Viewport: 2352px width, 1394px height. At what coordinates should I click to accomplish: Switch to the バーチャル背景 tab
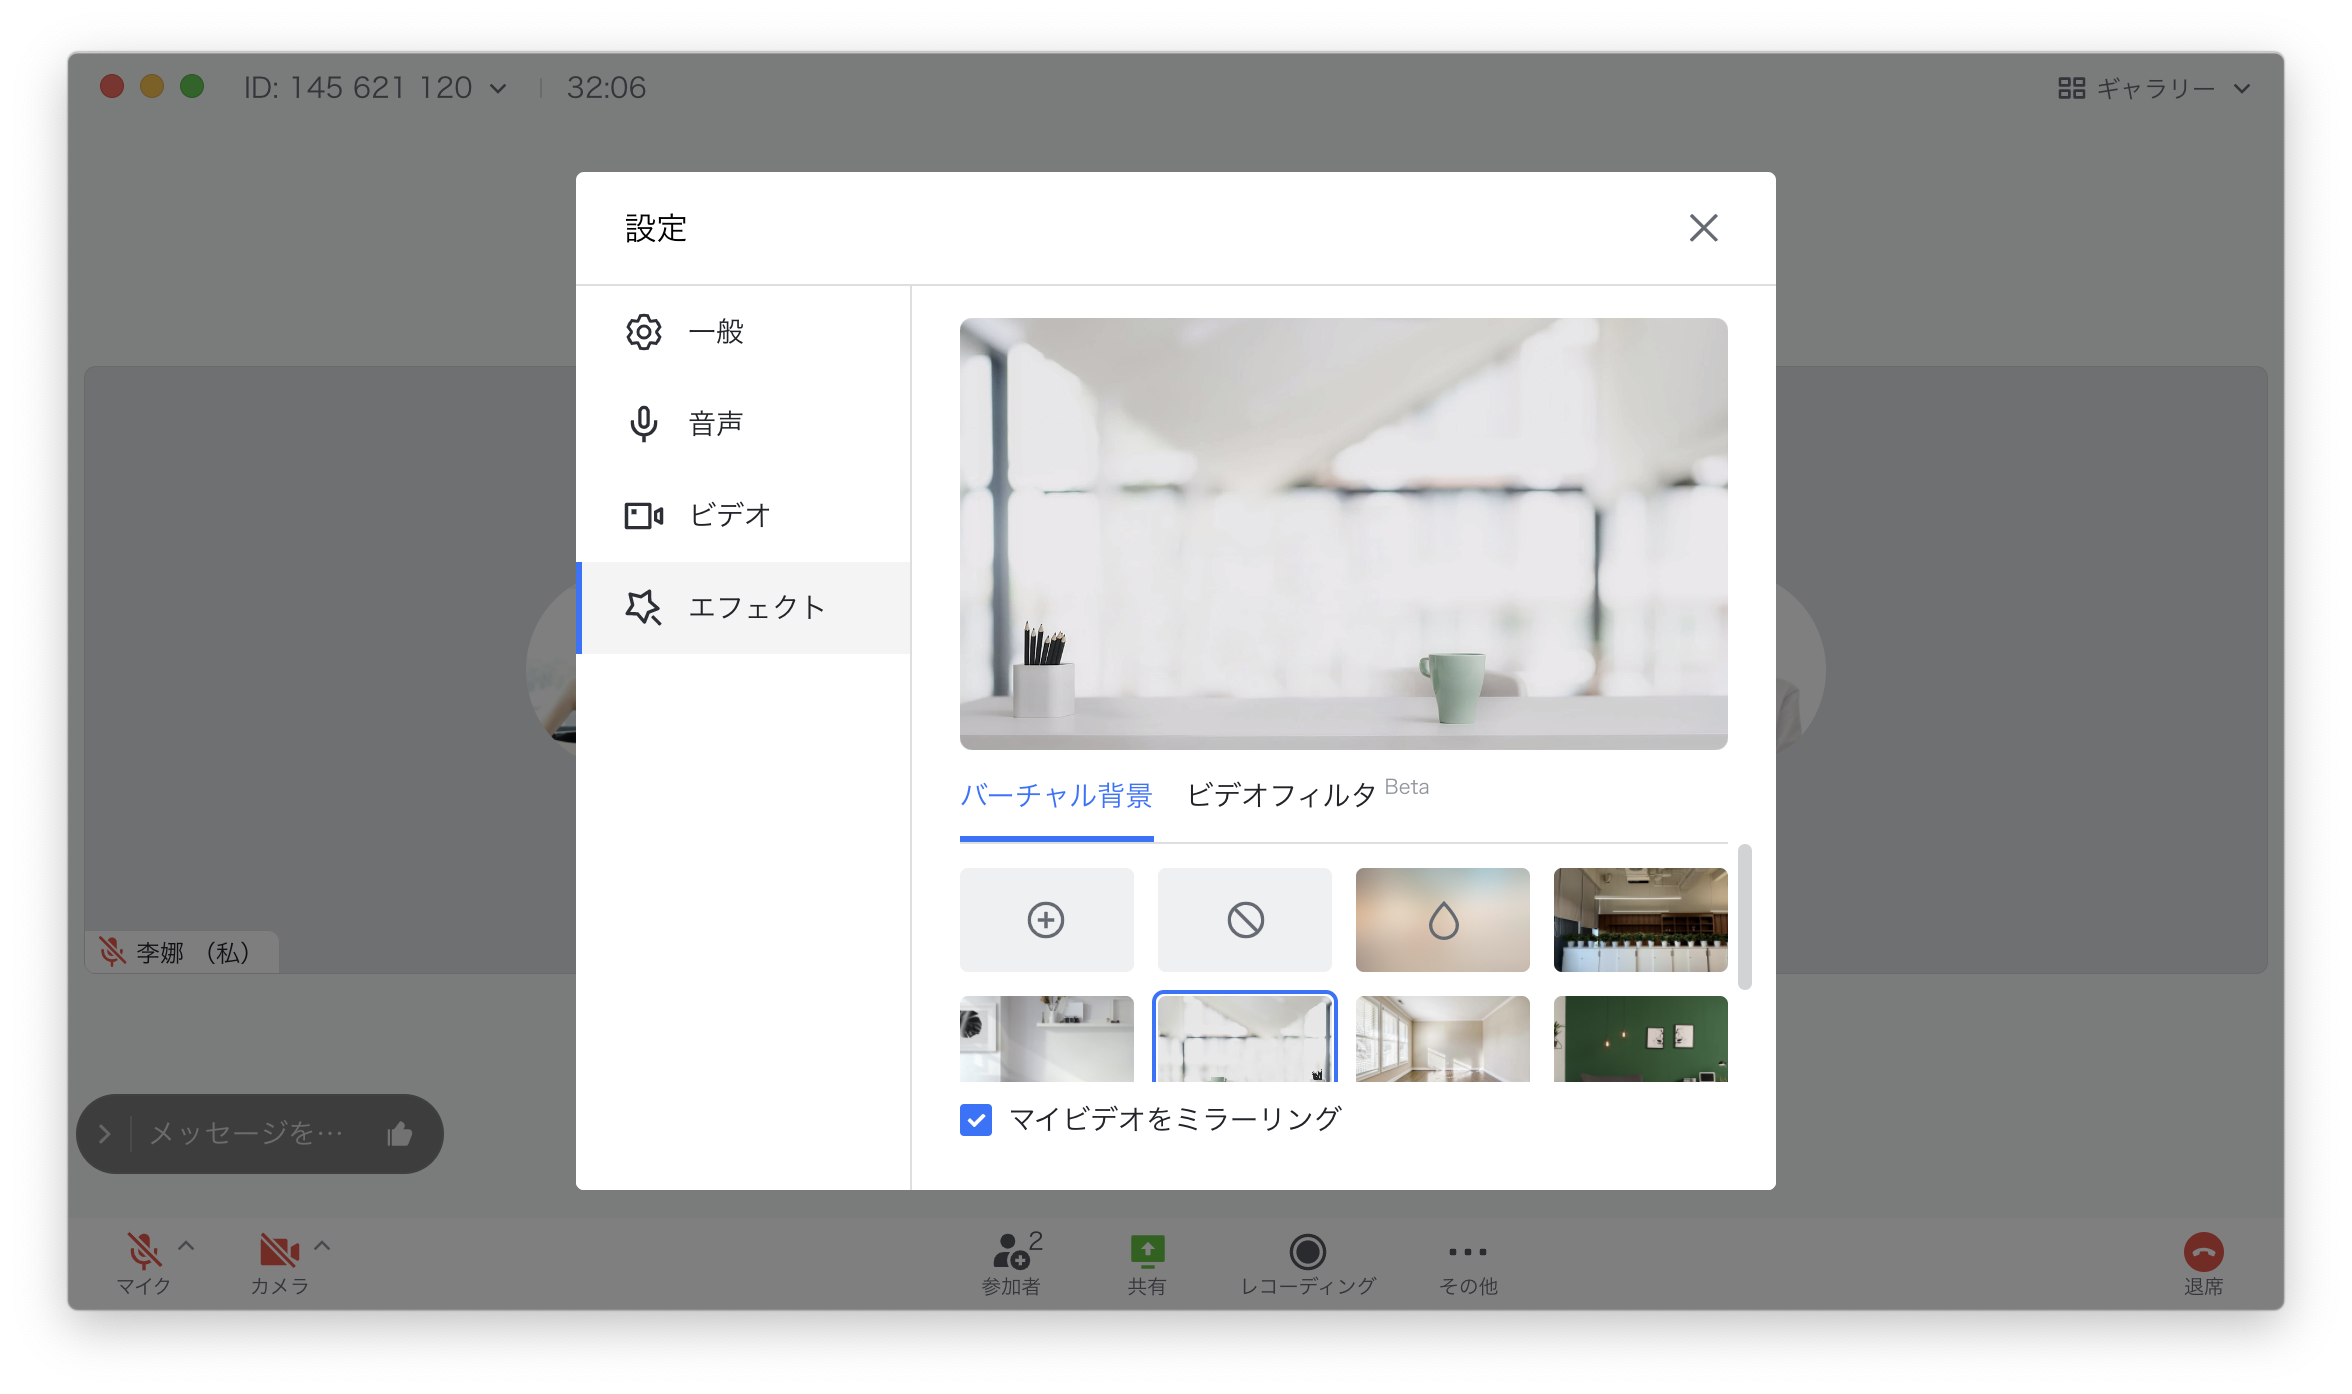coord(1056,795)
